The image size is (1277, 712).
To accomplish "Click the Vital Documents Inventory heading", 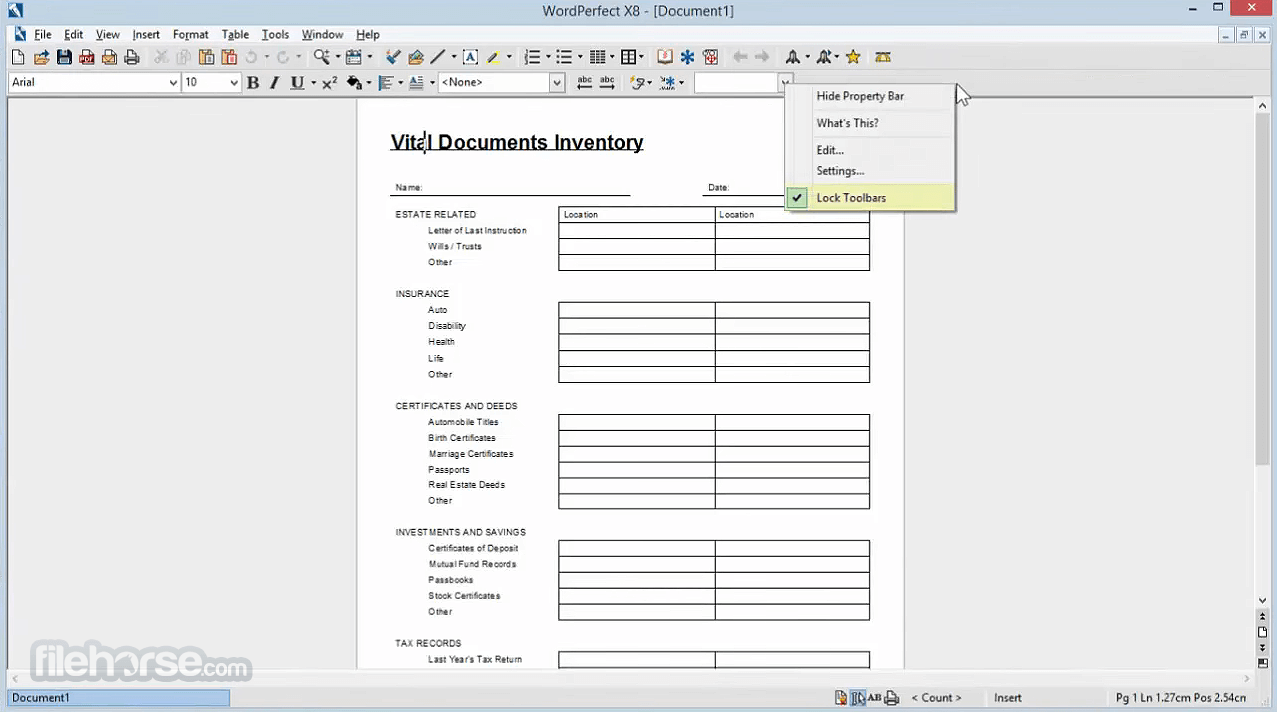I will [x=517, y=142].
